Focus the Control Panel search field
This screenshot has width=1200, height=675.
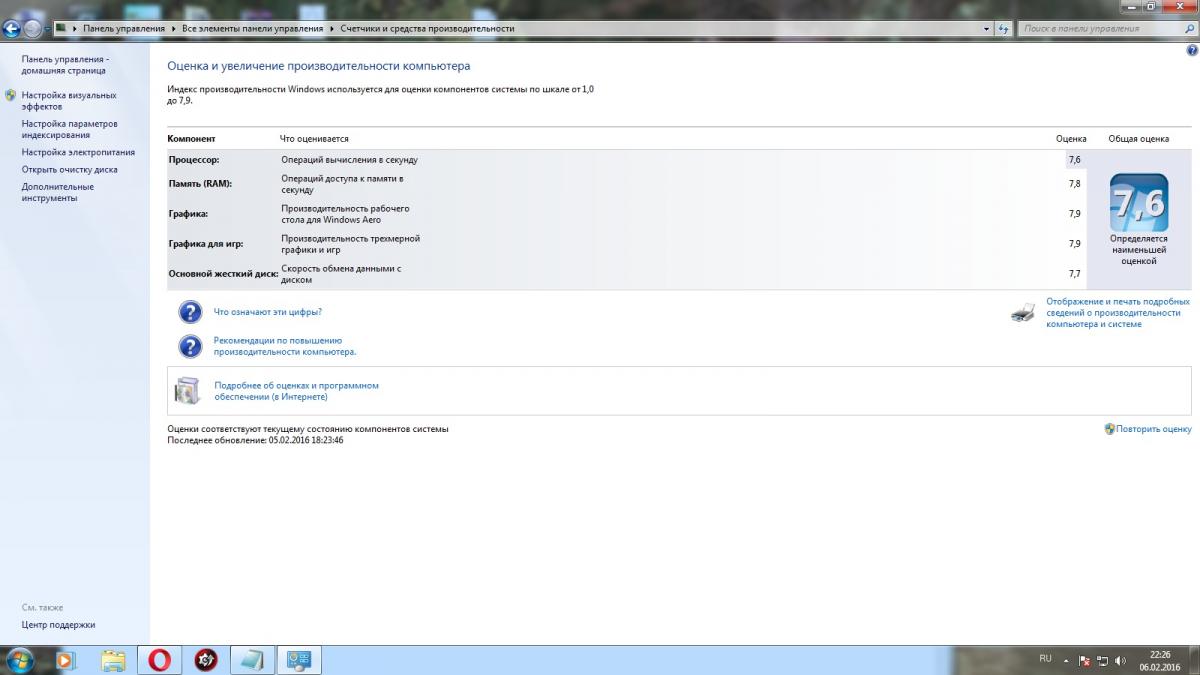click(1099, 29)
